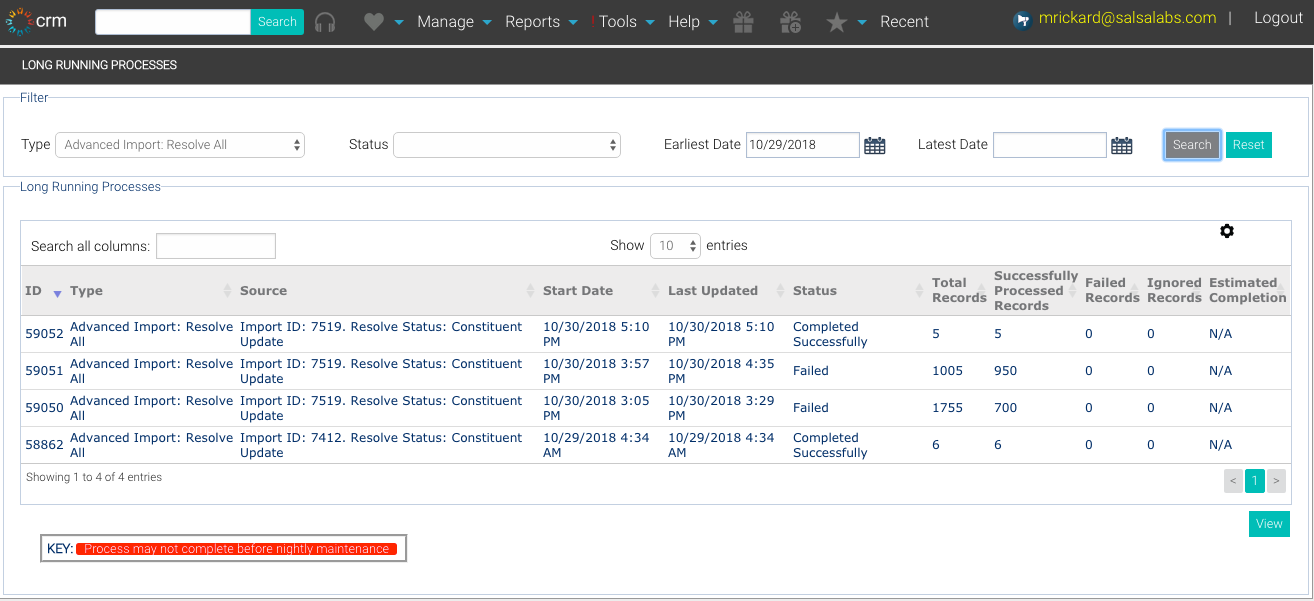Expand the Type filter dropdown
The height and width of the screenshot is (601, 1314).
click(180, 145)
